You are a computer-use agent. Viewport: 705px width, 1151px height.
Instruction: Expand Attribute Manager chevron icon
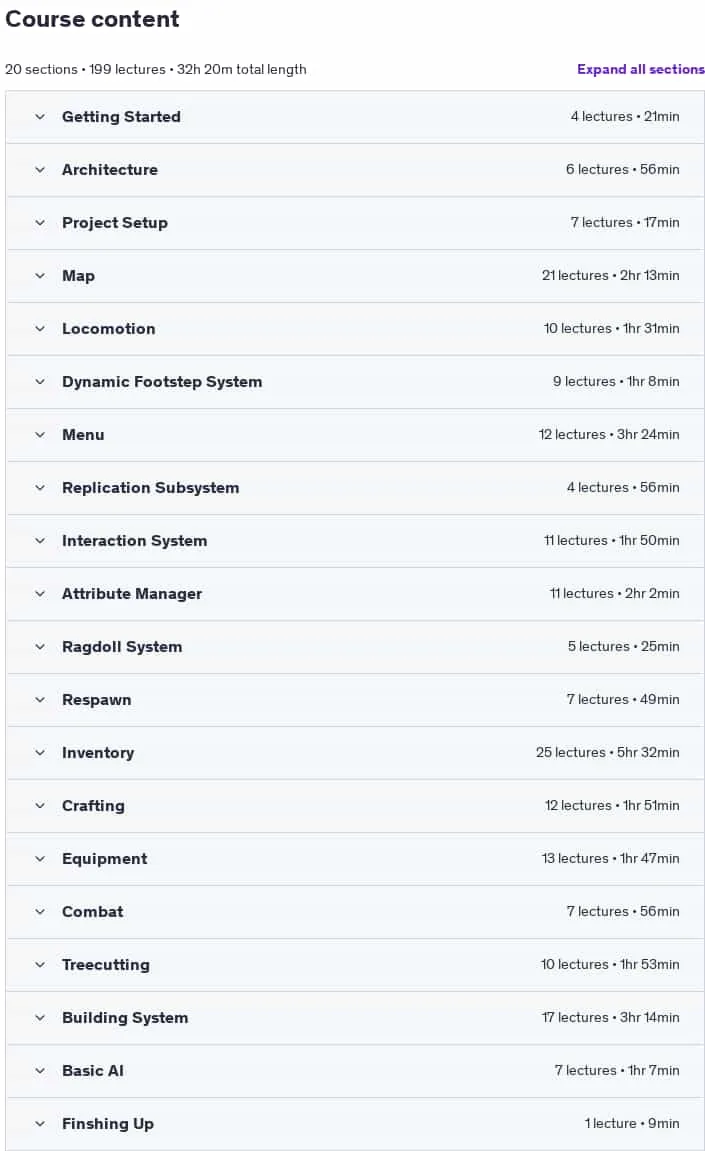(x=40, y=594)
